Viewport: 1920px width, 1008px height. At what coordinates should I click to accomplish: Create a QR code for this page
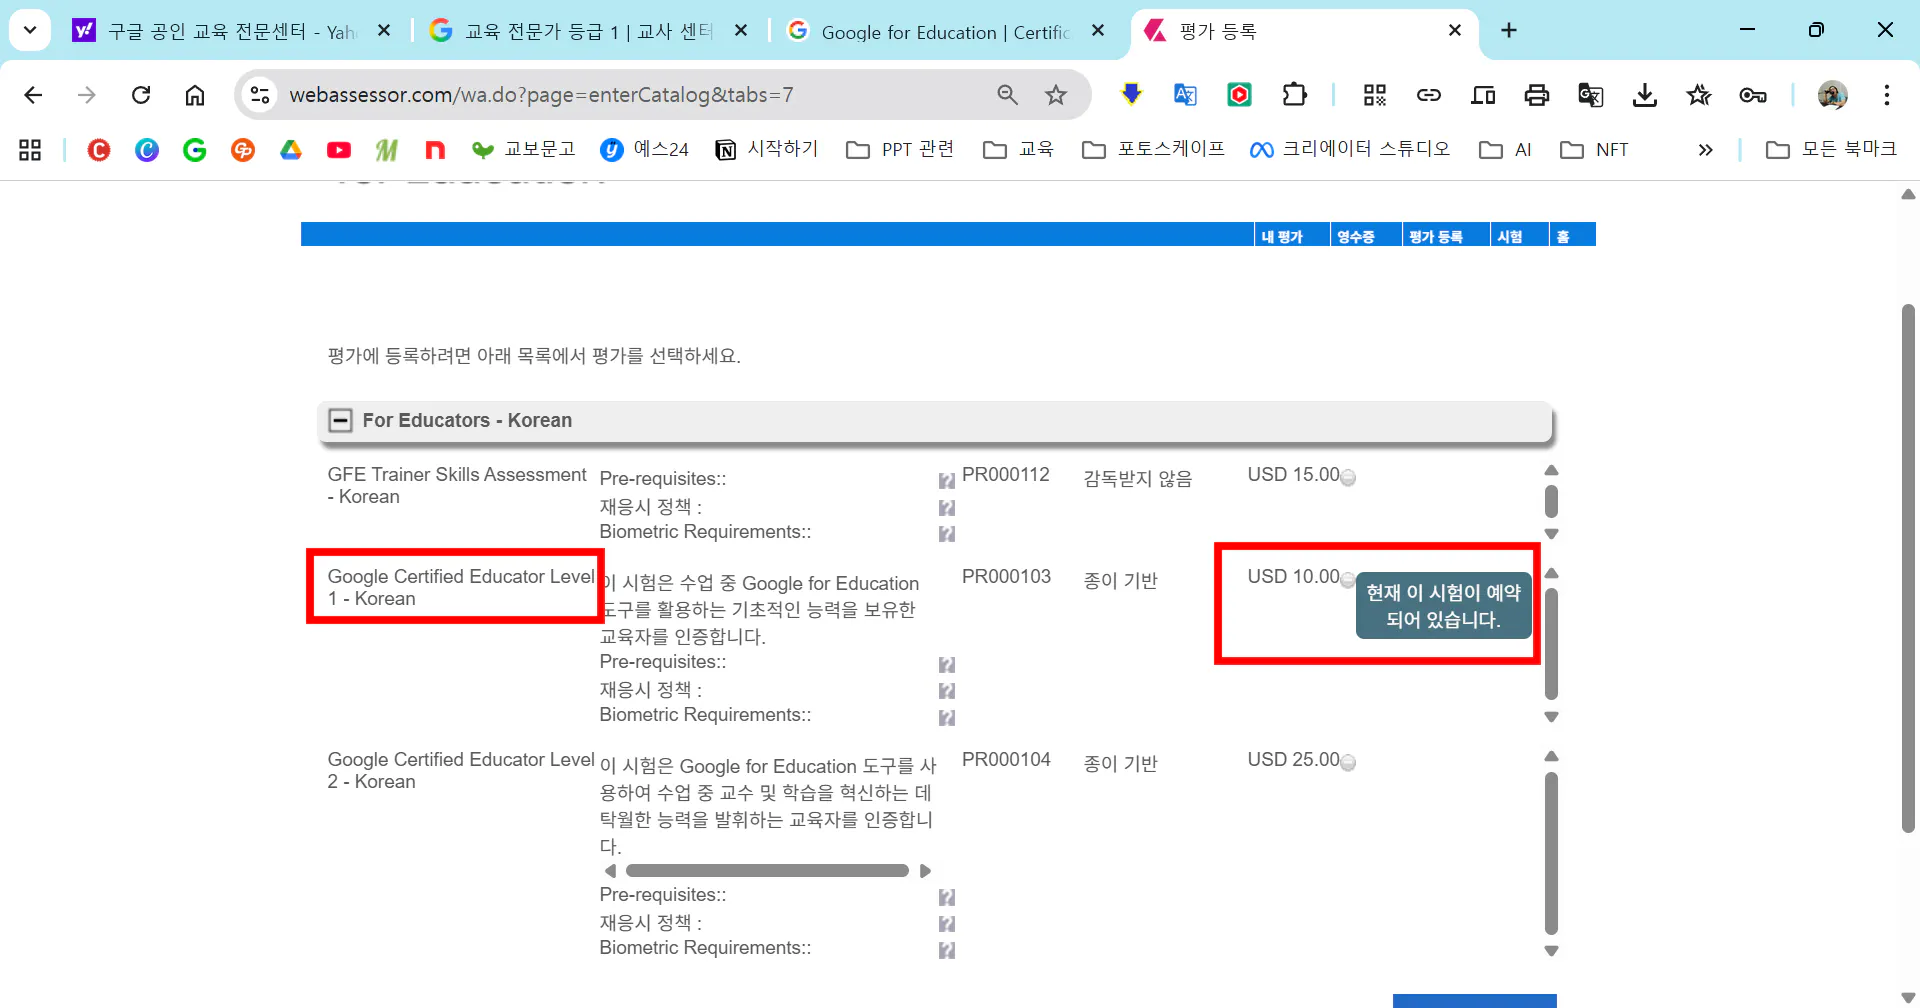click(x=1374, y=95)
